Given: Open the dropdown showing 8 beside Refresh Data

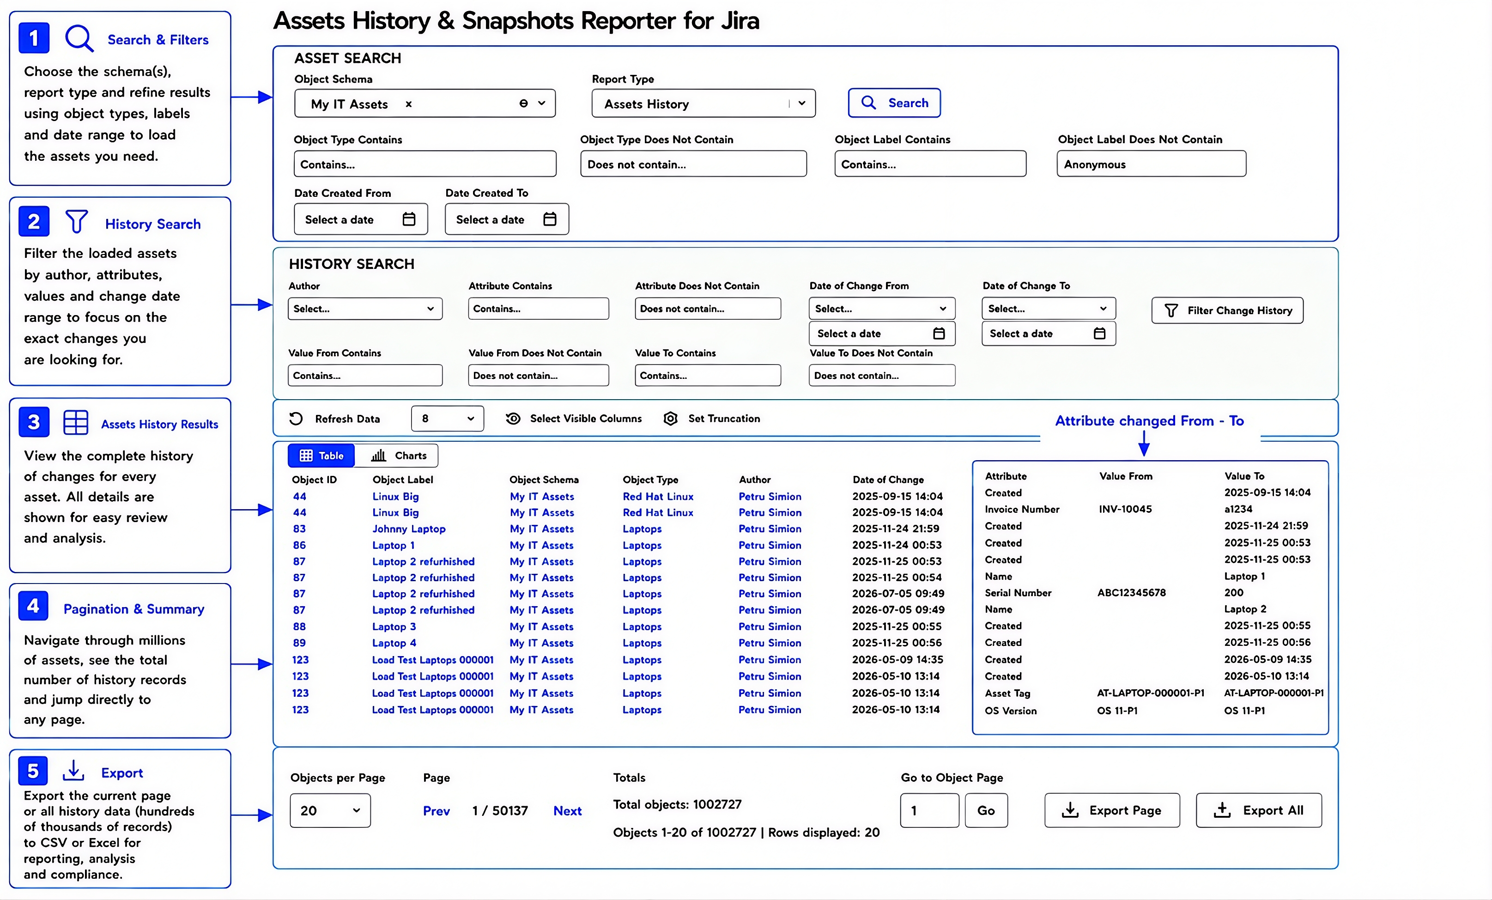Looking at the screenshot, I should pos(447,419).
